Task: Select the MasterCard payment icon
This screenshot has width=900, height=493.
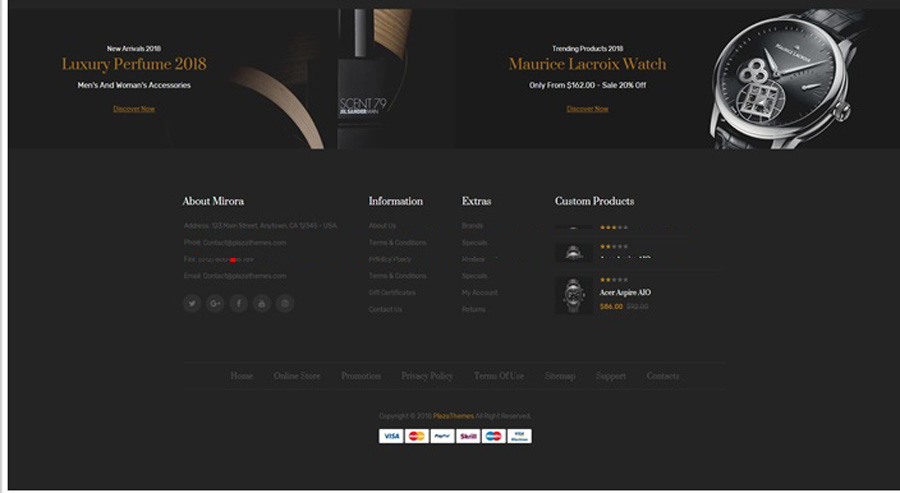Action: pyautogui.click(x=417, y=436)
